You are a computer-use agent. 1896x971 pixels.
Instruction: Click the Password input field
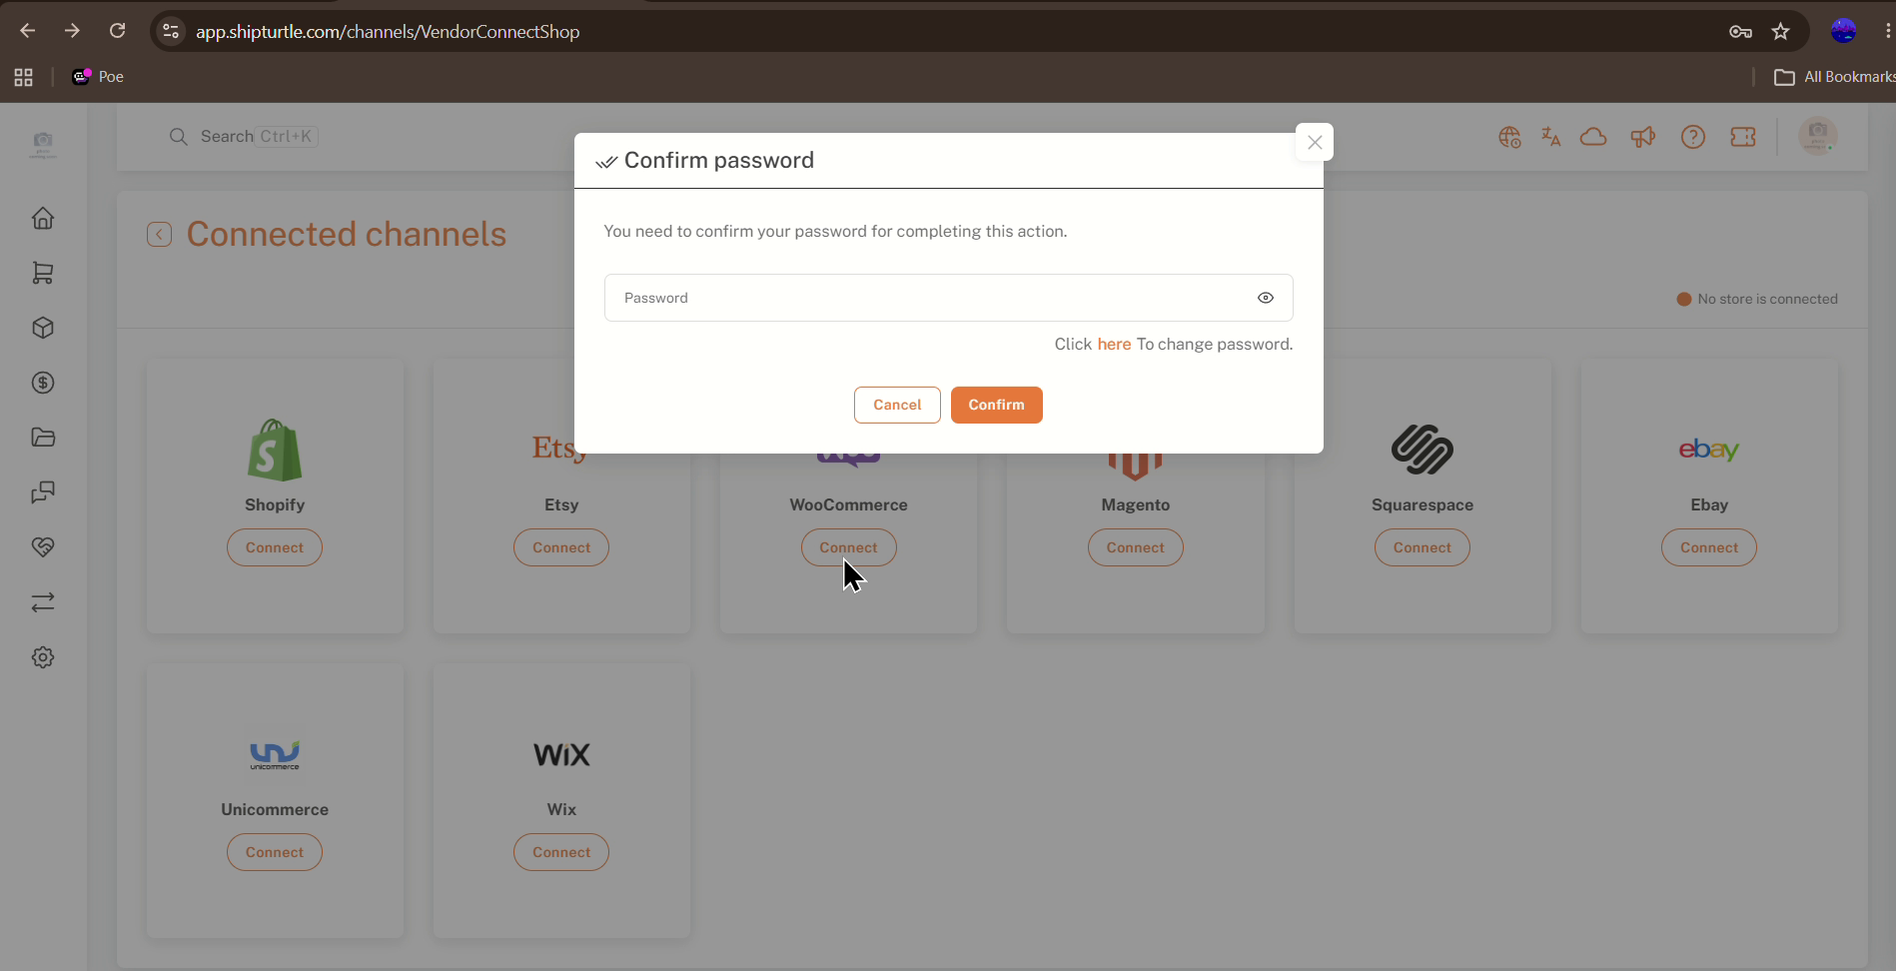[x=948, y=298]
